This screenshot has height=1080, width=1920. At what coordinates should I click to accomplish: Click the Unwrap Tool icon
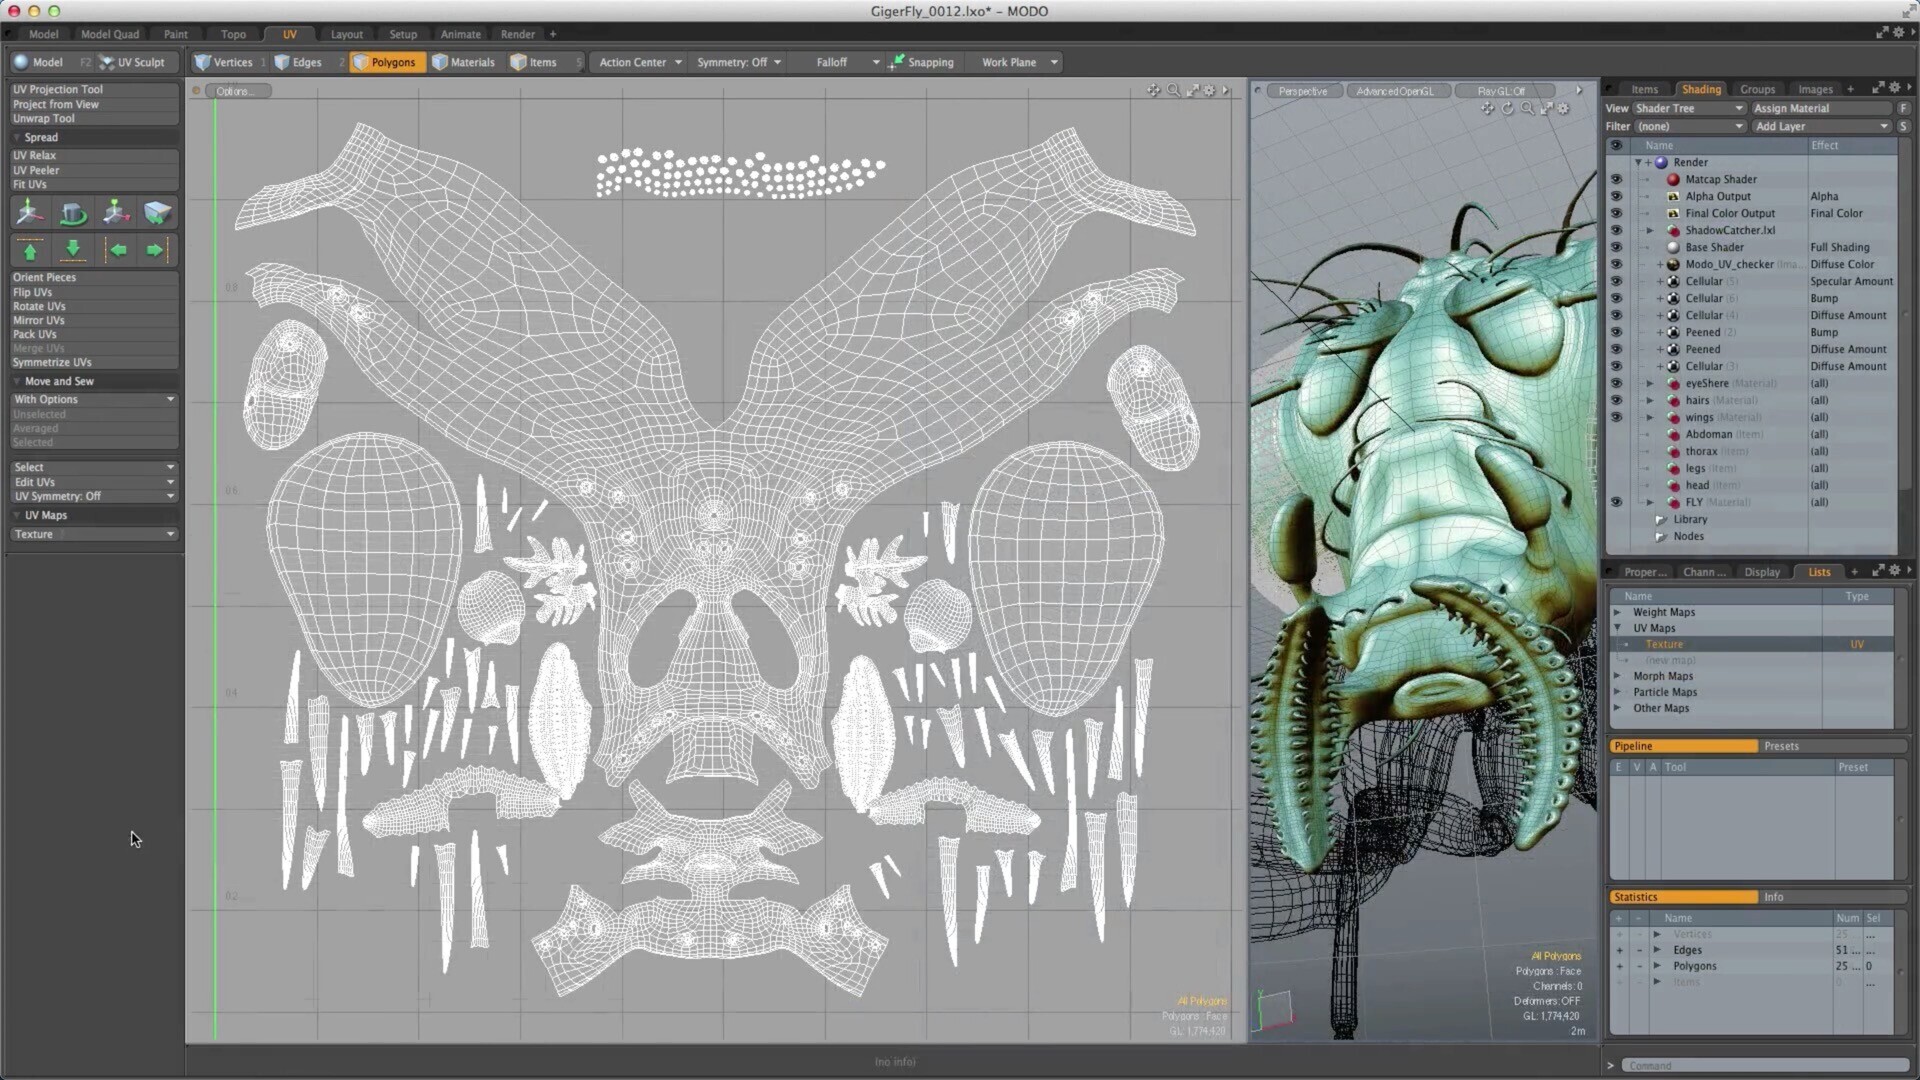[x=44, y=119]
